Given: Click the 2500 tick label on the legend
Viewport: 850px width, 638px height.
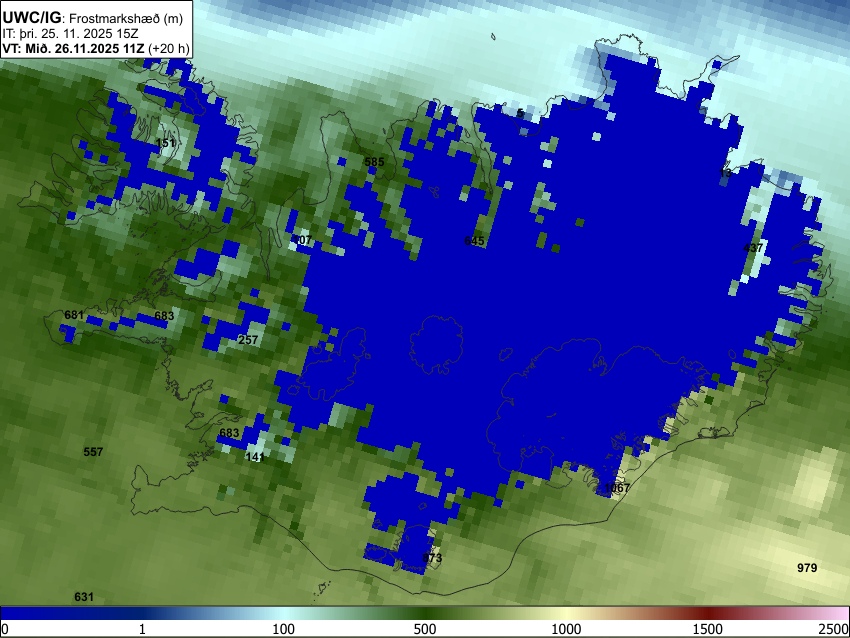Looking at the screenshot, I should pyautogui.click(x=835, y=629).
